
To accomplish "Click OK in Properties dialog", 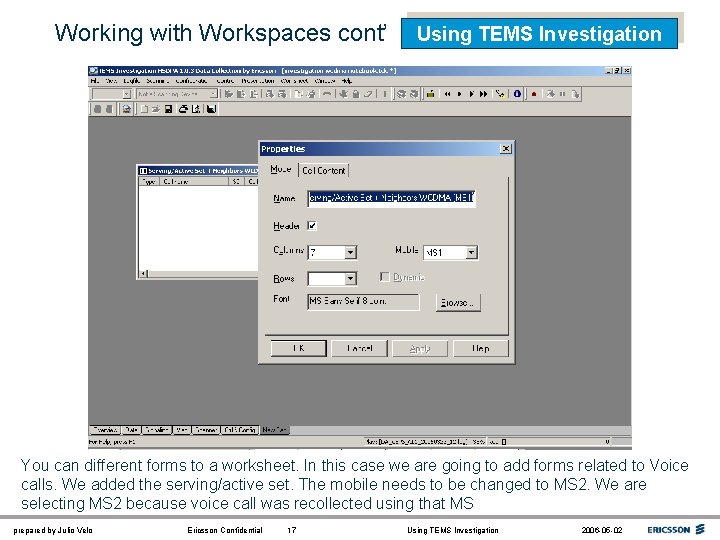I will point(298,349).
